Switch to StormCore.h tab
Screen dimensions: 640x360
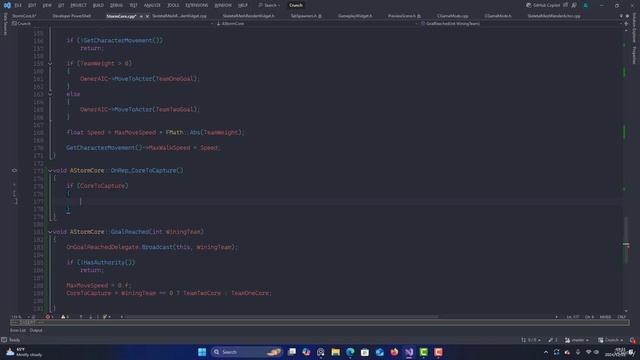point(24,16)
